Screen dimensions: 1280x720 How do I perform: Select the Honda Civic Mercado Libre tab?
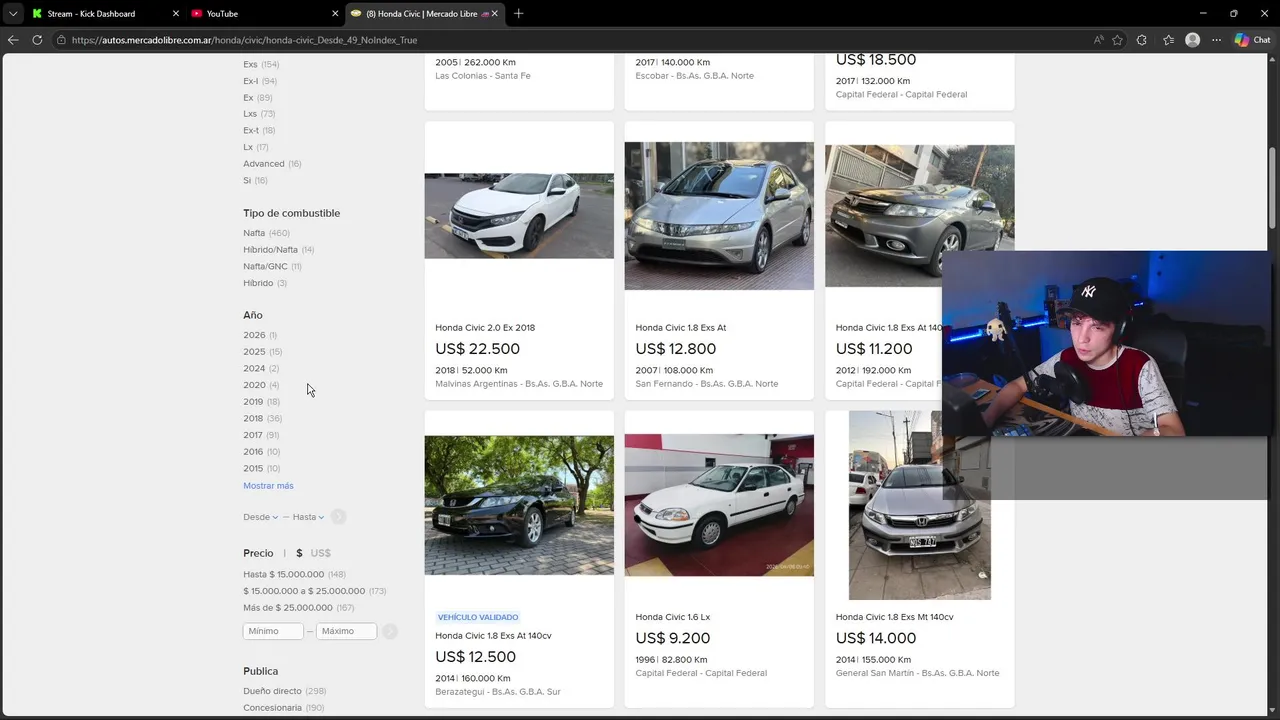coord(420,14)
